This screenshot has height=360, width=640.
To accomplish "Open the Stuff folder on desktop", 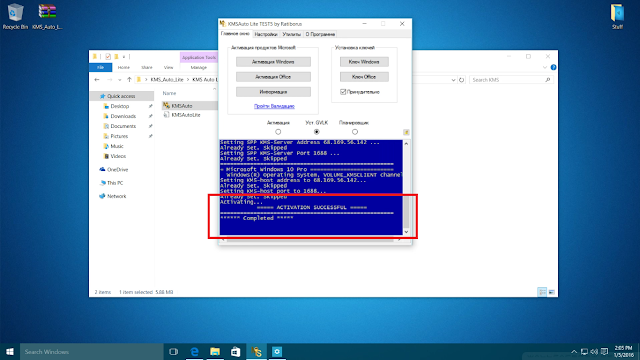I will pyautogui.click(x=617, y=16).
